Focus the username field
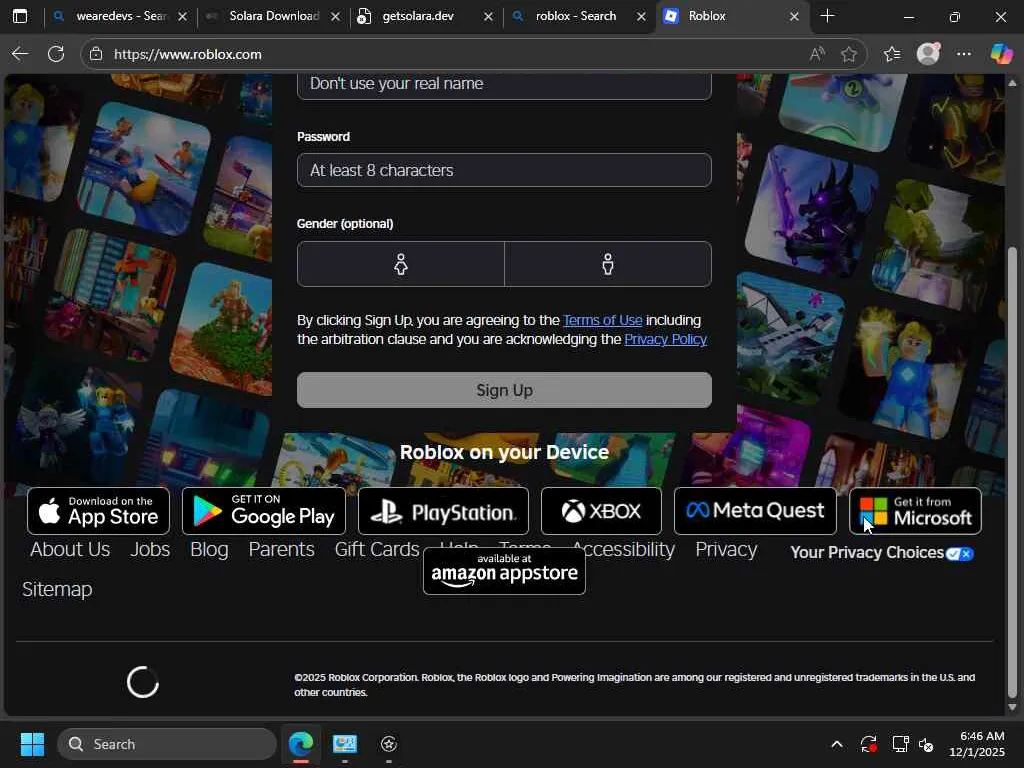Screen dimensions: 1024x768 tap(504, 85)
